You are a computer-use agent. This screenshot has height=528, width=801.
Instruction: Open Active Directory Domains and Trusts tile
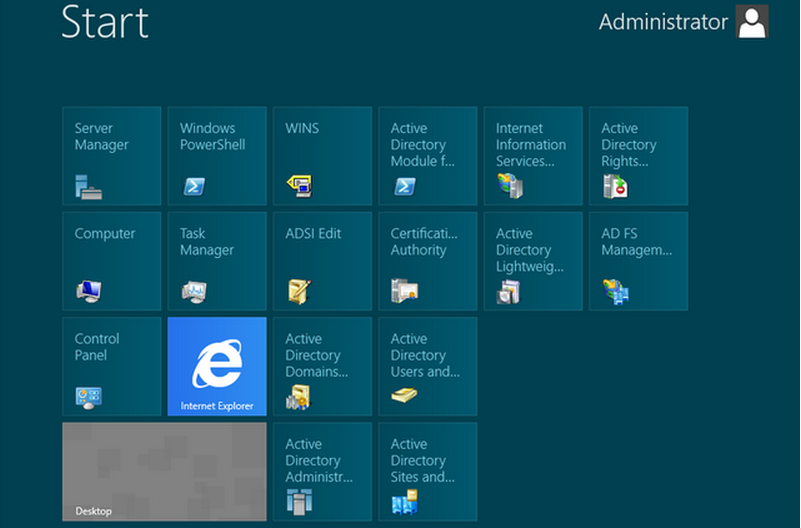(x=322, y=366)
